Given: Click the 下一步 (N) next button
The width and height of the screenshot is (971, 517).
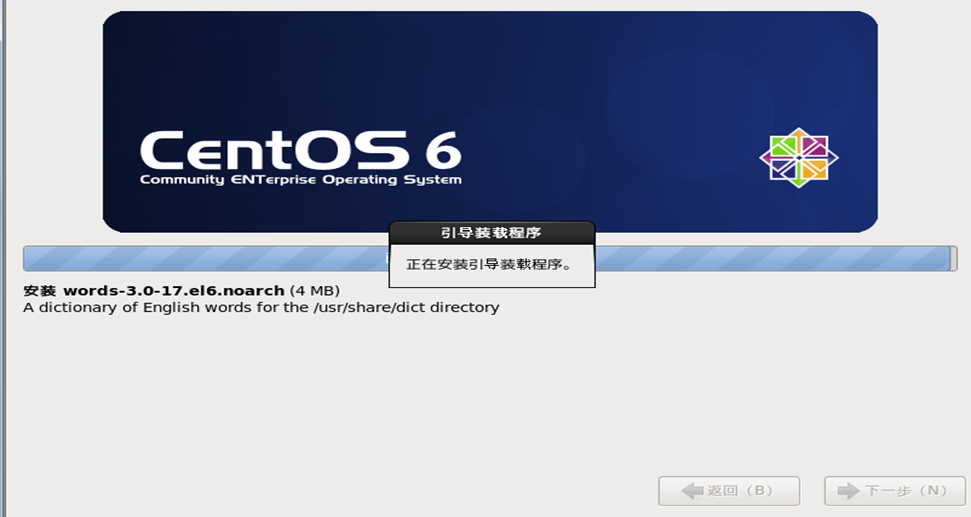Looking at the screenshot, I should tap(895, 491).
